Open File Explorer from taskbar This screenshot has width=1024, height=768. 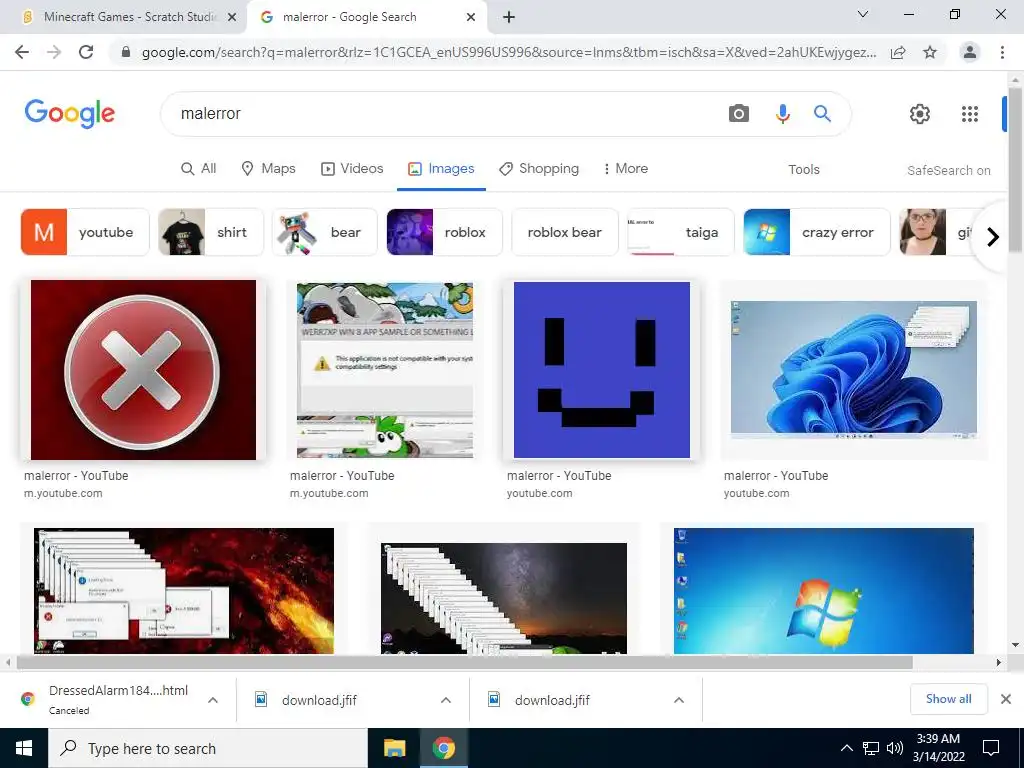(x=394, y=748)
